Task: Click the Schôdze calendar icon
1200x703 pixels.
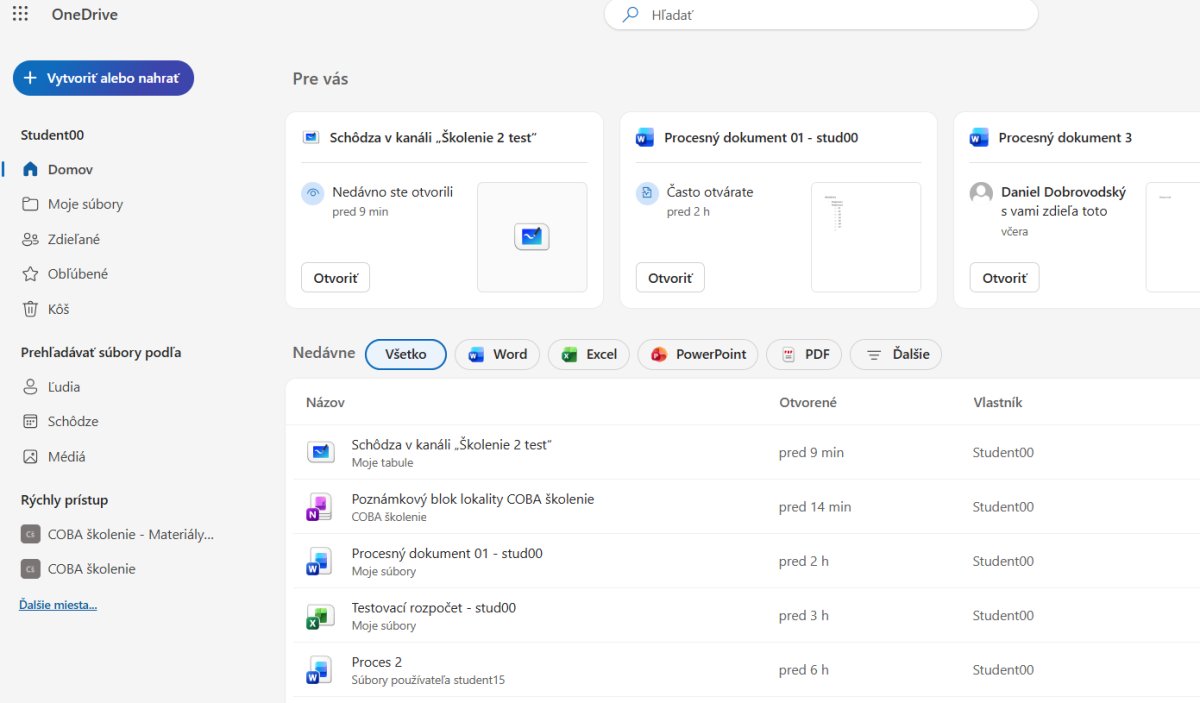Action: pyautogui.click(x=30, y=422)
